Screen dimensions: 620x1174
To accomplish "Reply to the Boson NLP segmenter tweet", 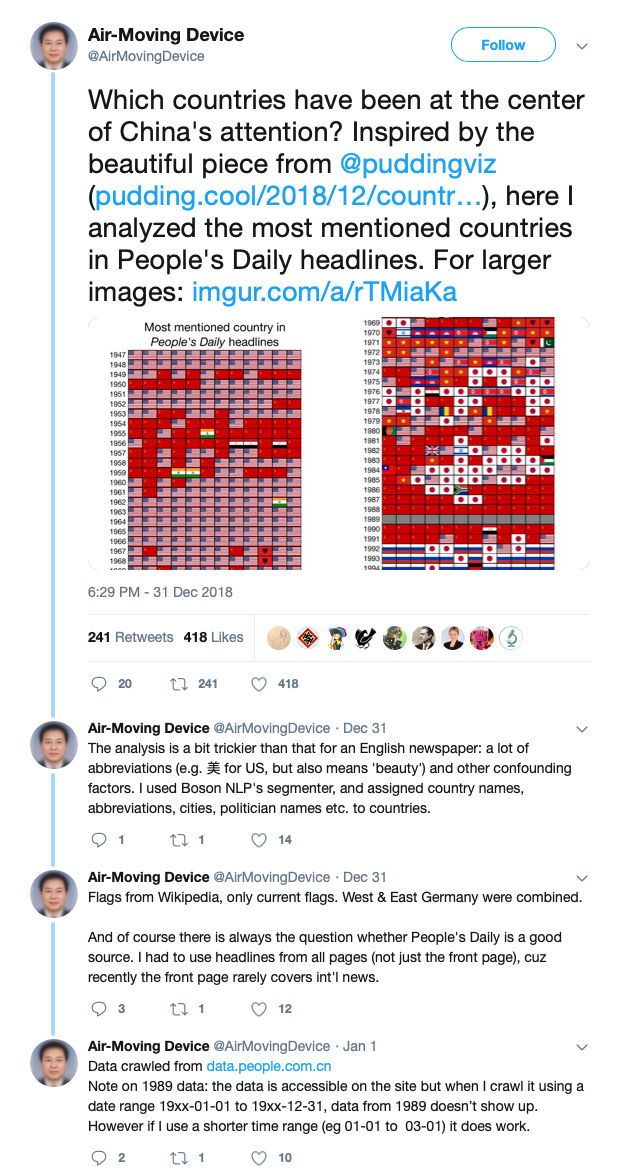I will click(x=99, y=840).
